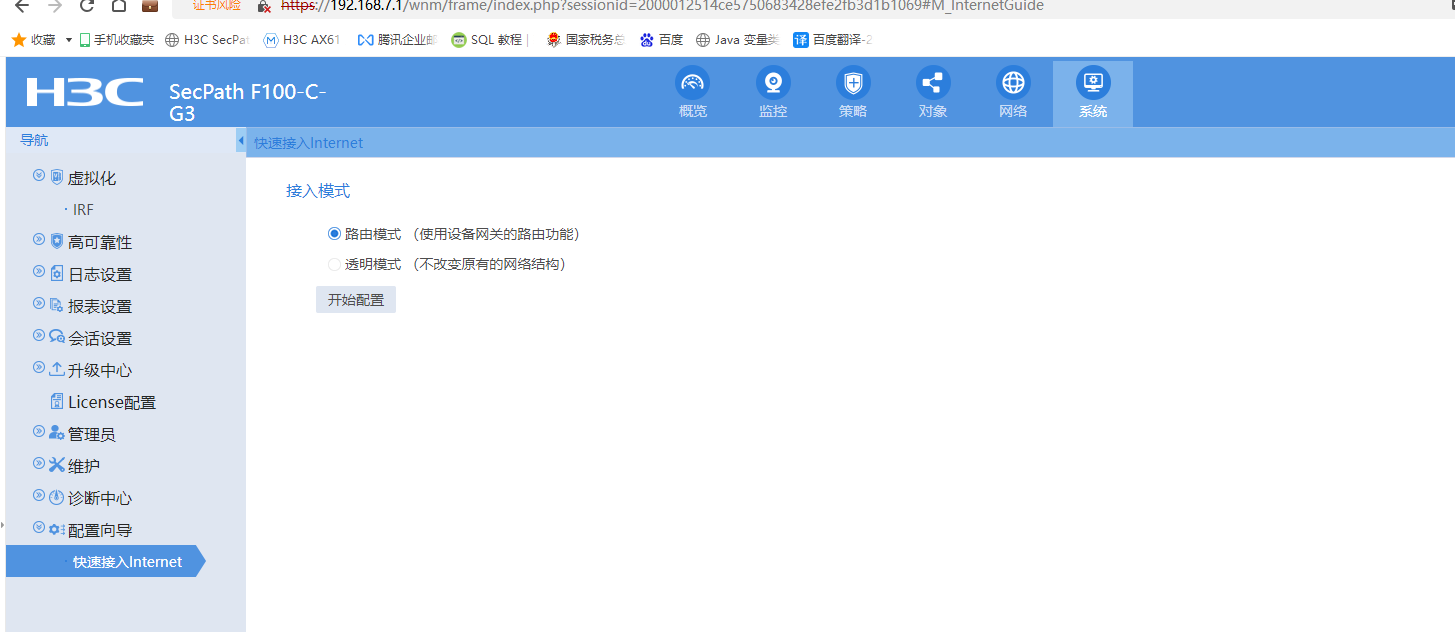Open IRF under 虚拟化
The height and width of the screenshot is (632, 1455).
[83, 210]
